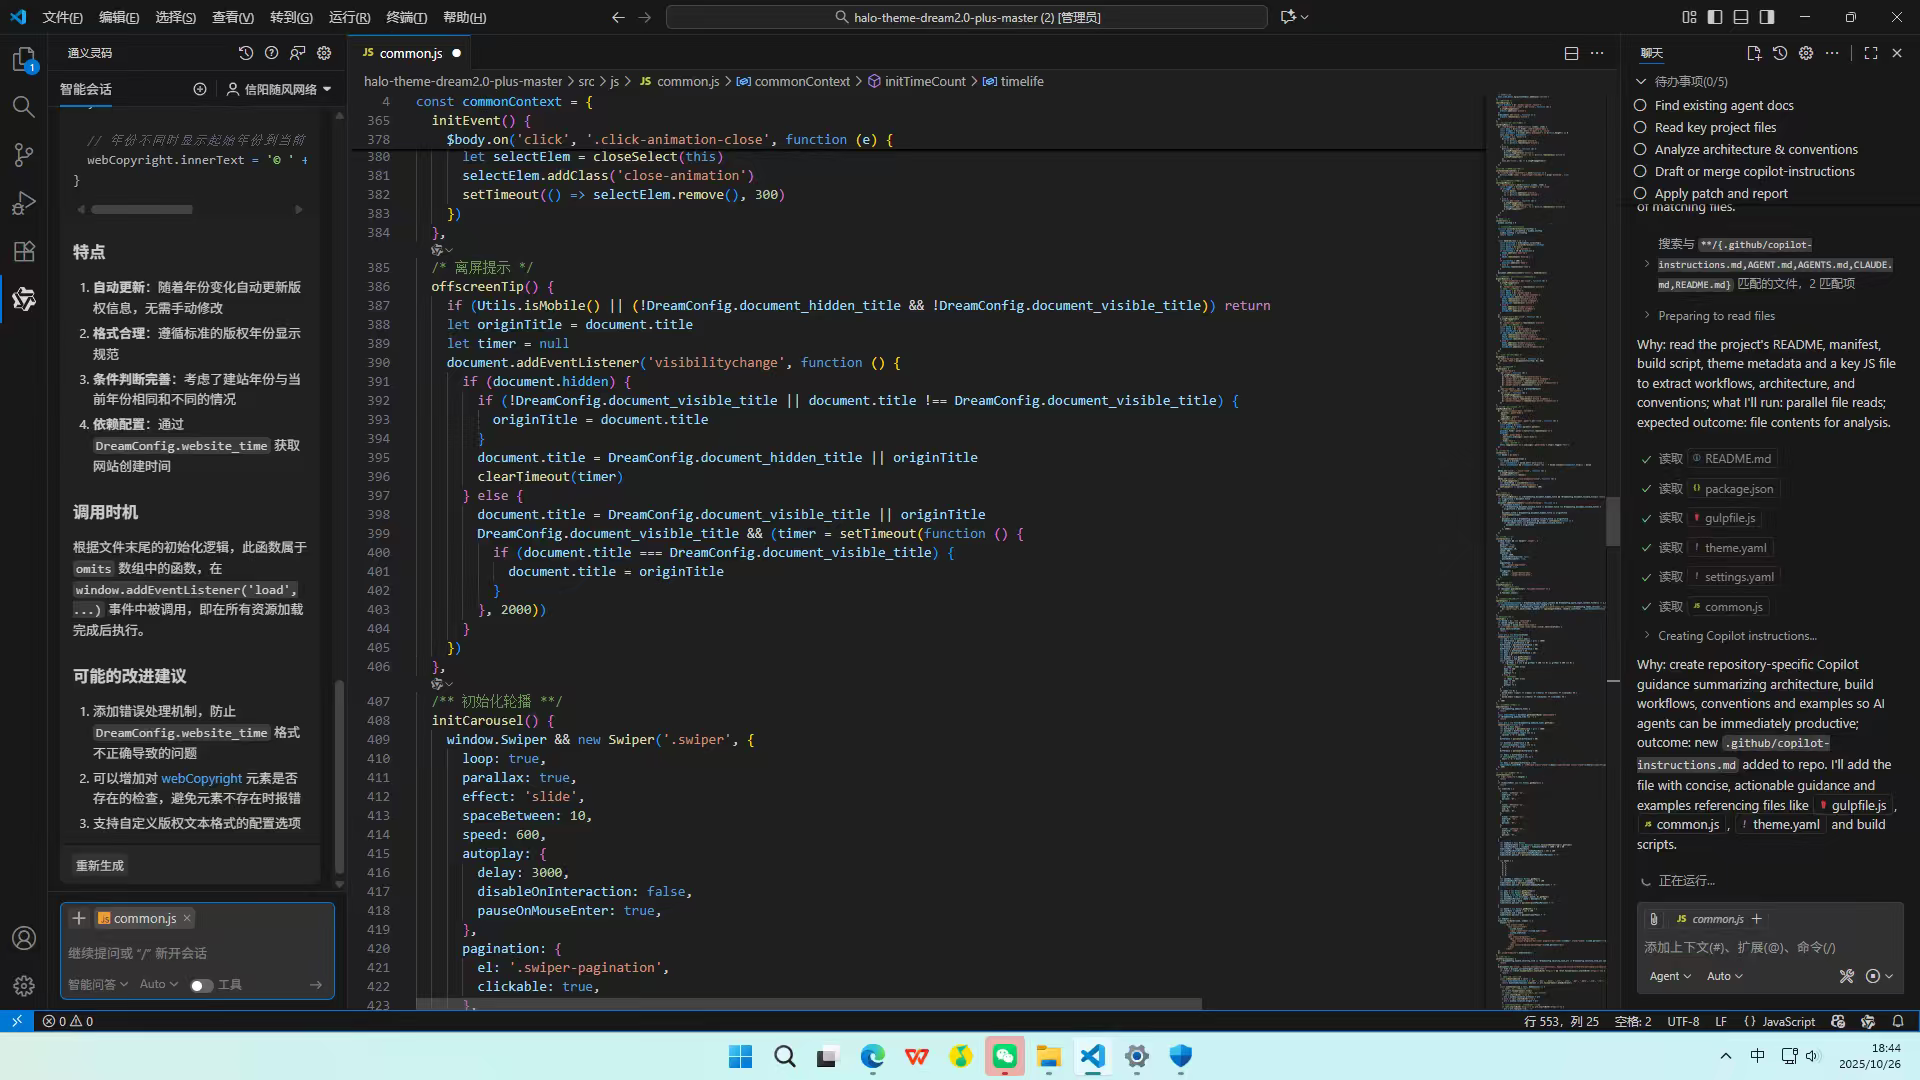Check the 'Find existing agent docs' todo circle
1920x1080 pixels.
coord(1640,105)
